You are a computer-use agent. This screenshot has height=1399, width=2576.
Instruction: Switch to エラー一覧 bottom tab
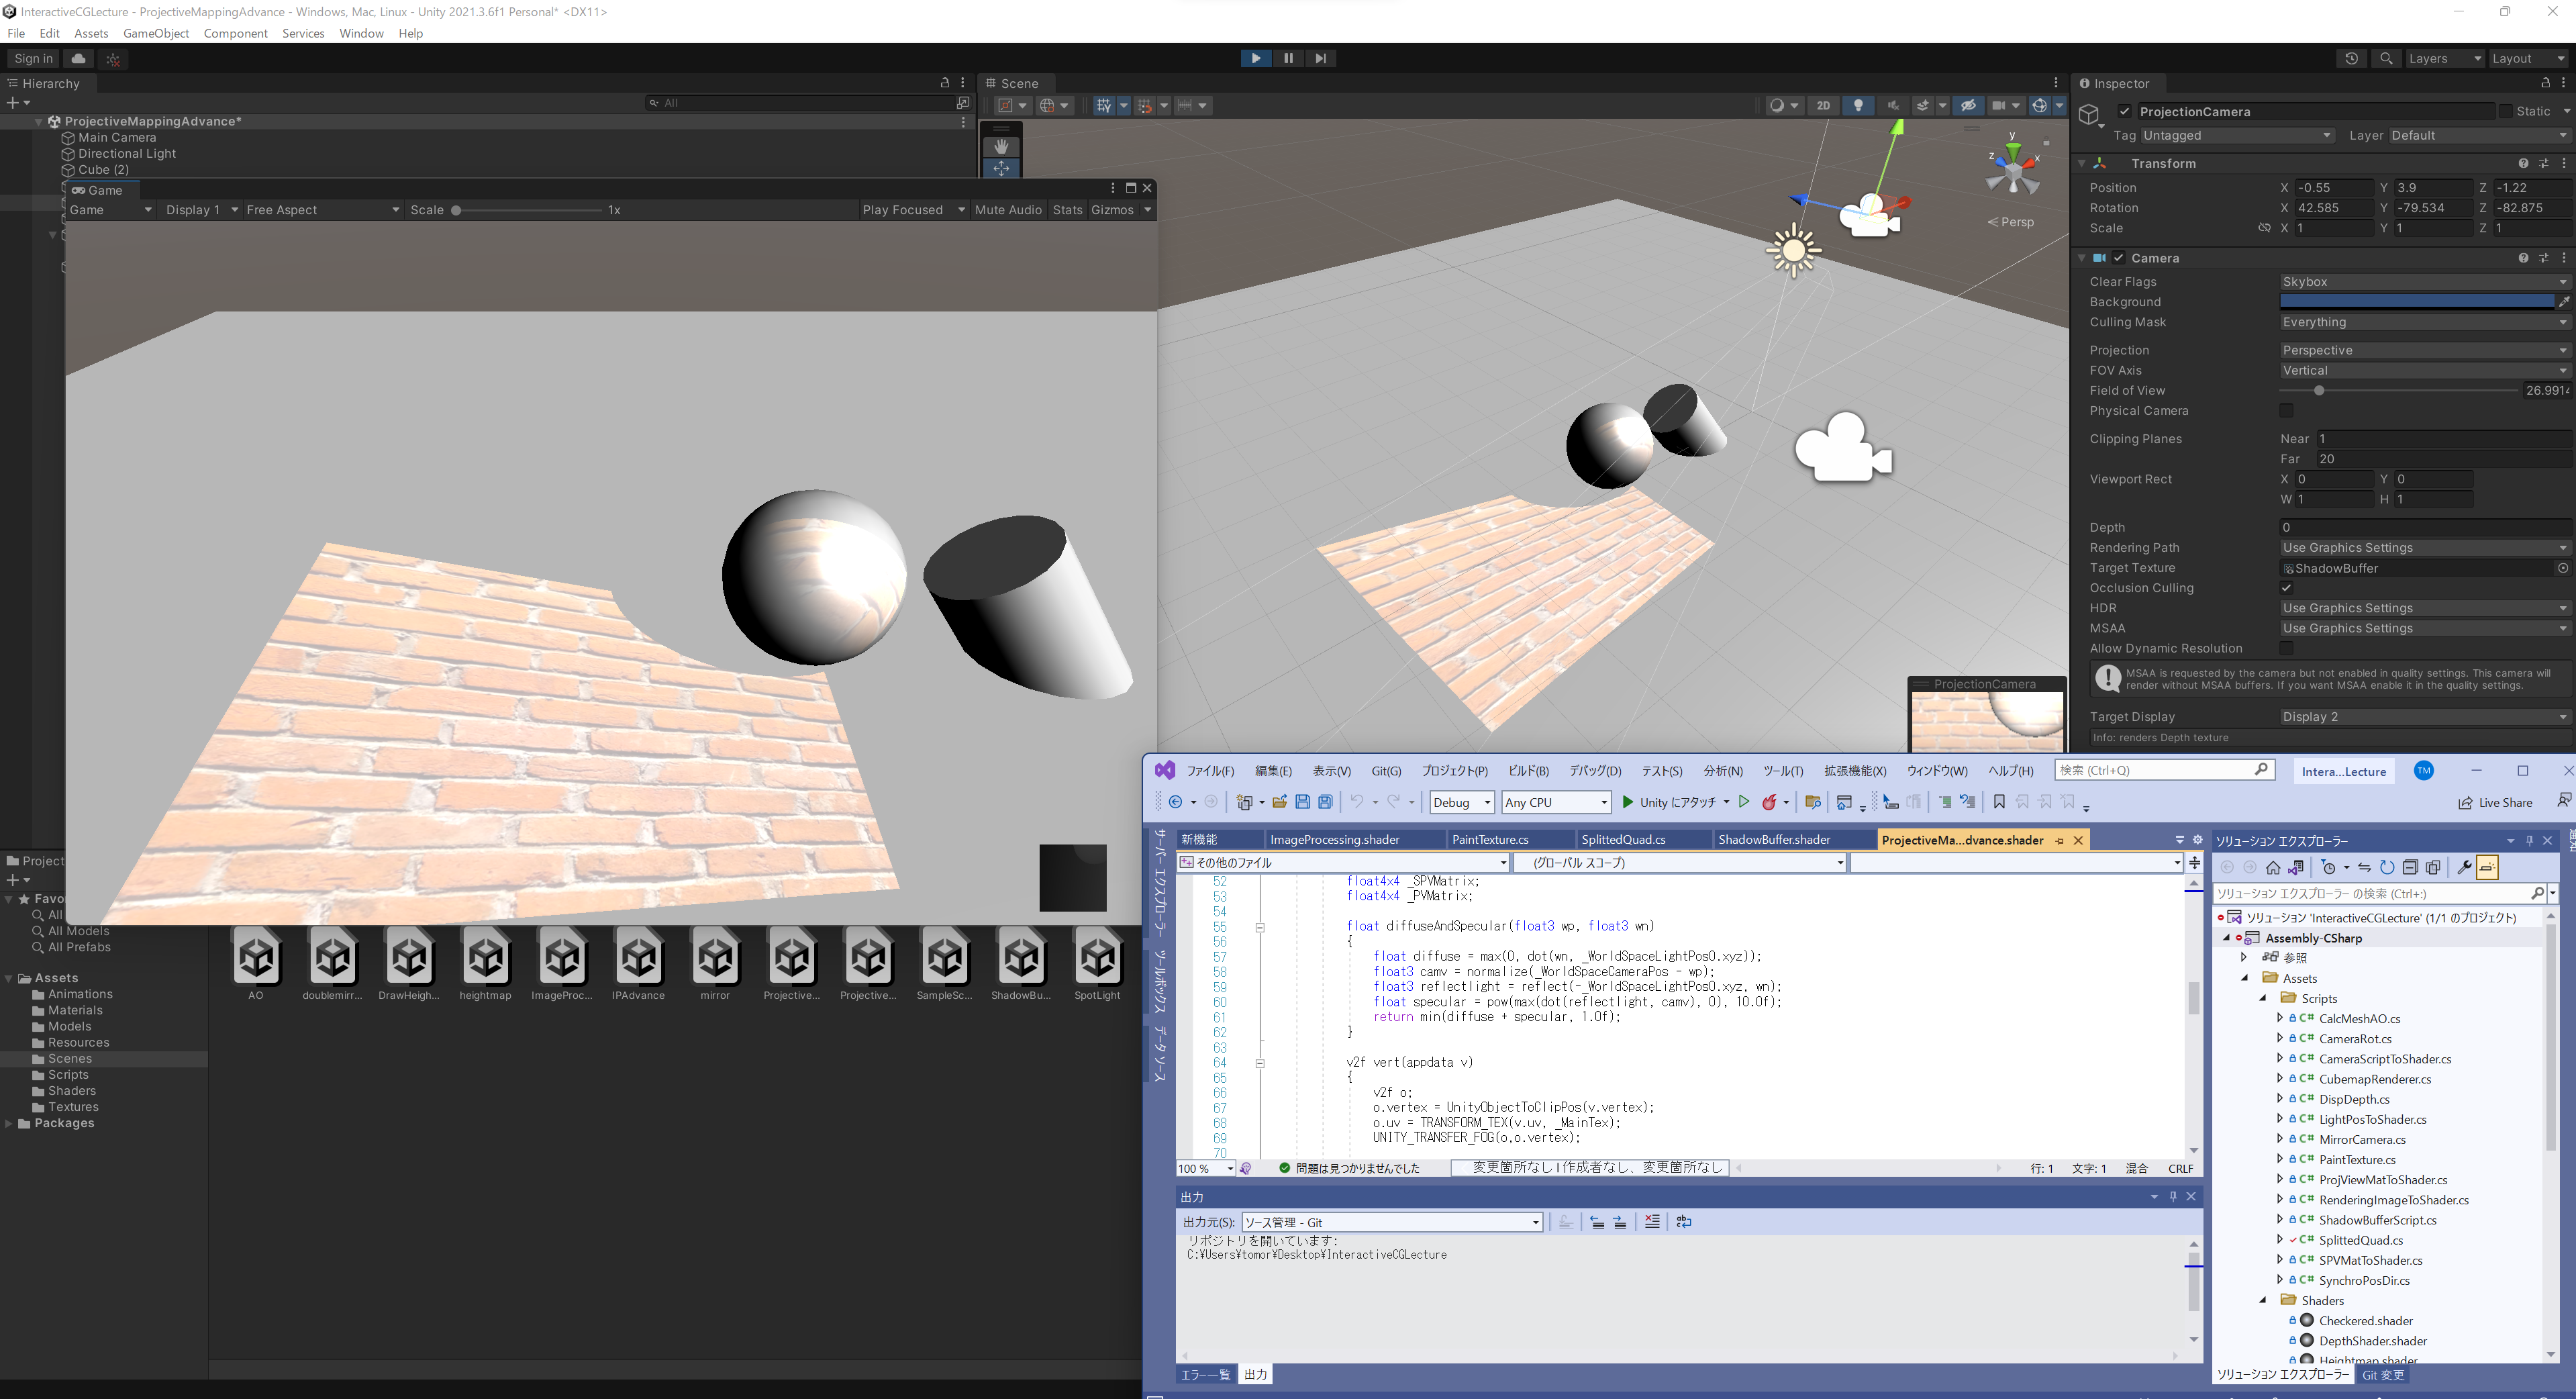click(x=1206, y=1375)
